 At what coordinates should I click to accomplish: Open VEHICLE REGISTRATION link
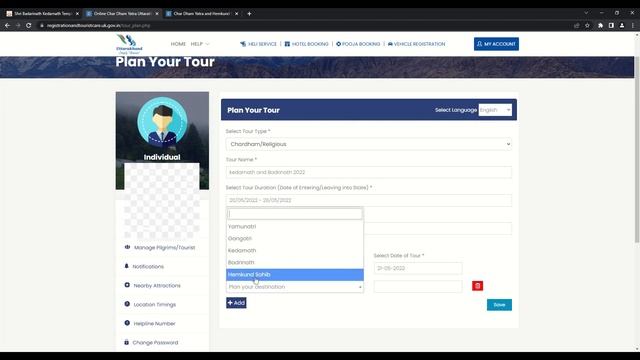click(x=416, y=44)
